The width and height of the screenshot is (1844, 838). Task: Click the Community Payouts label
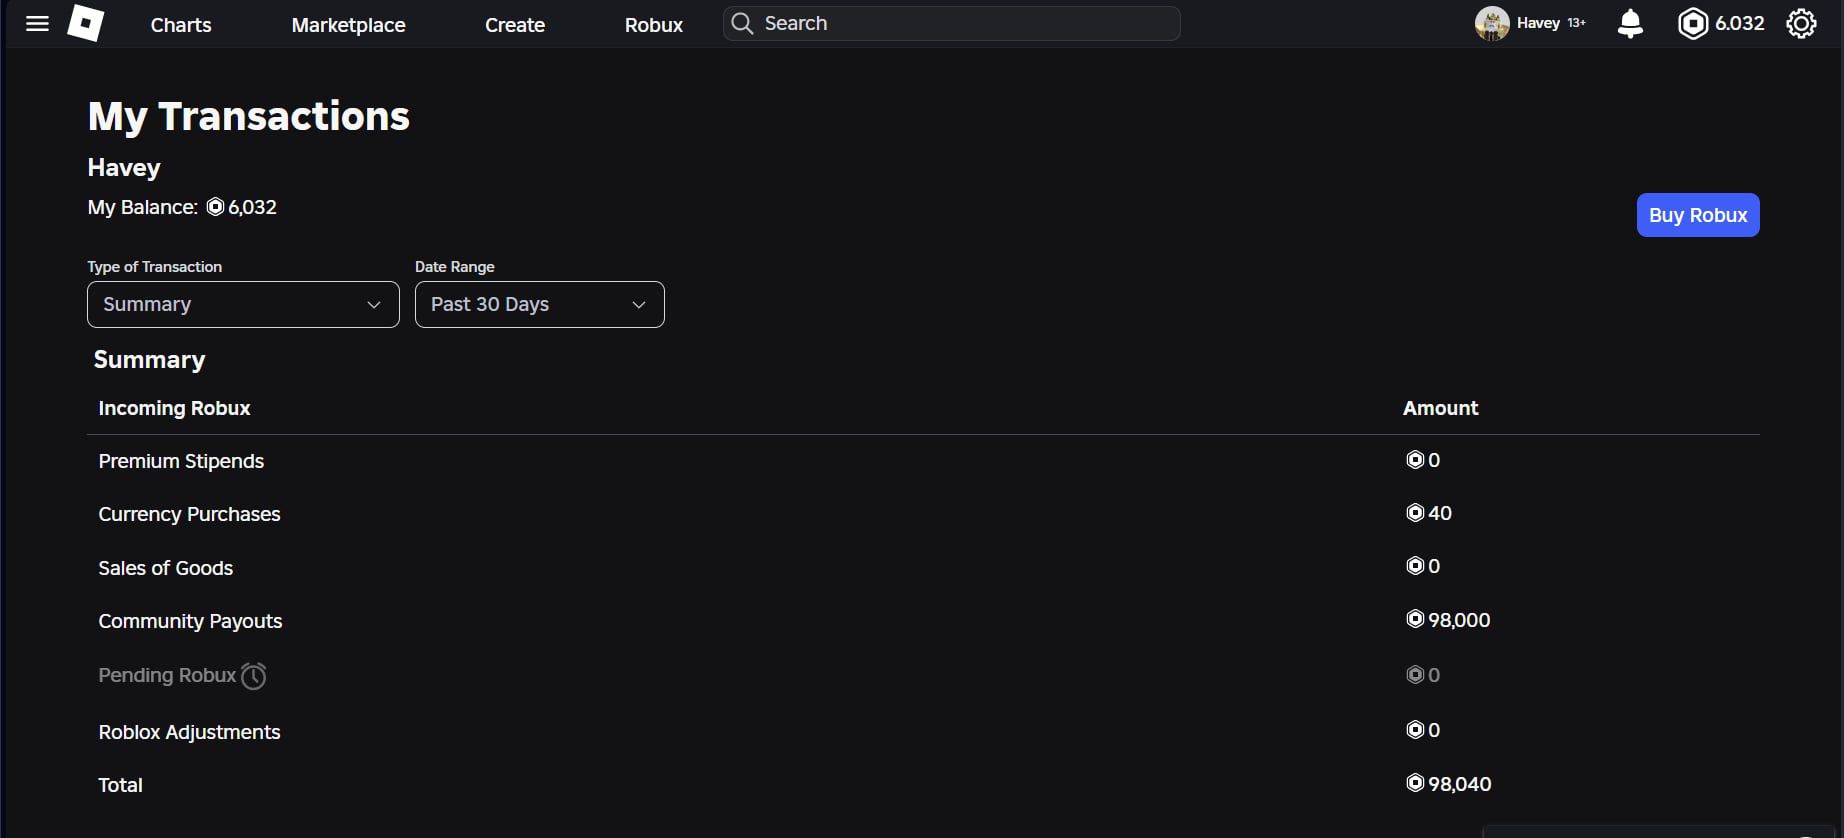coord(190,621)
